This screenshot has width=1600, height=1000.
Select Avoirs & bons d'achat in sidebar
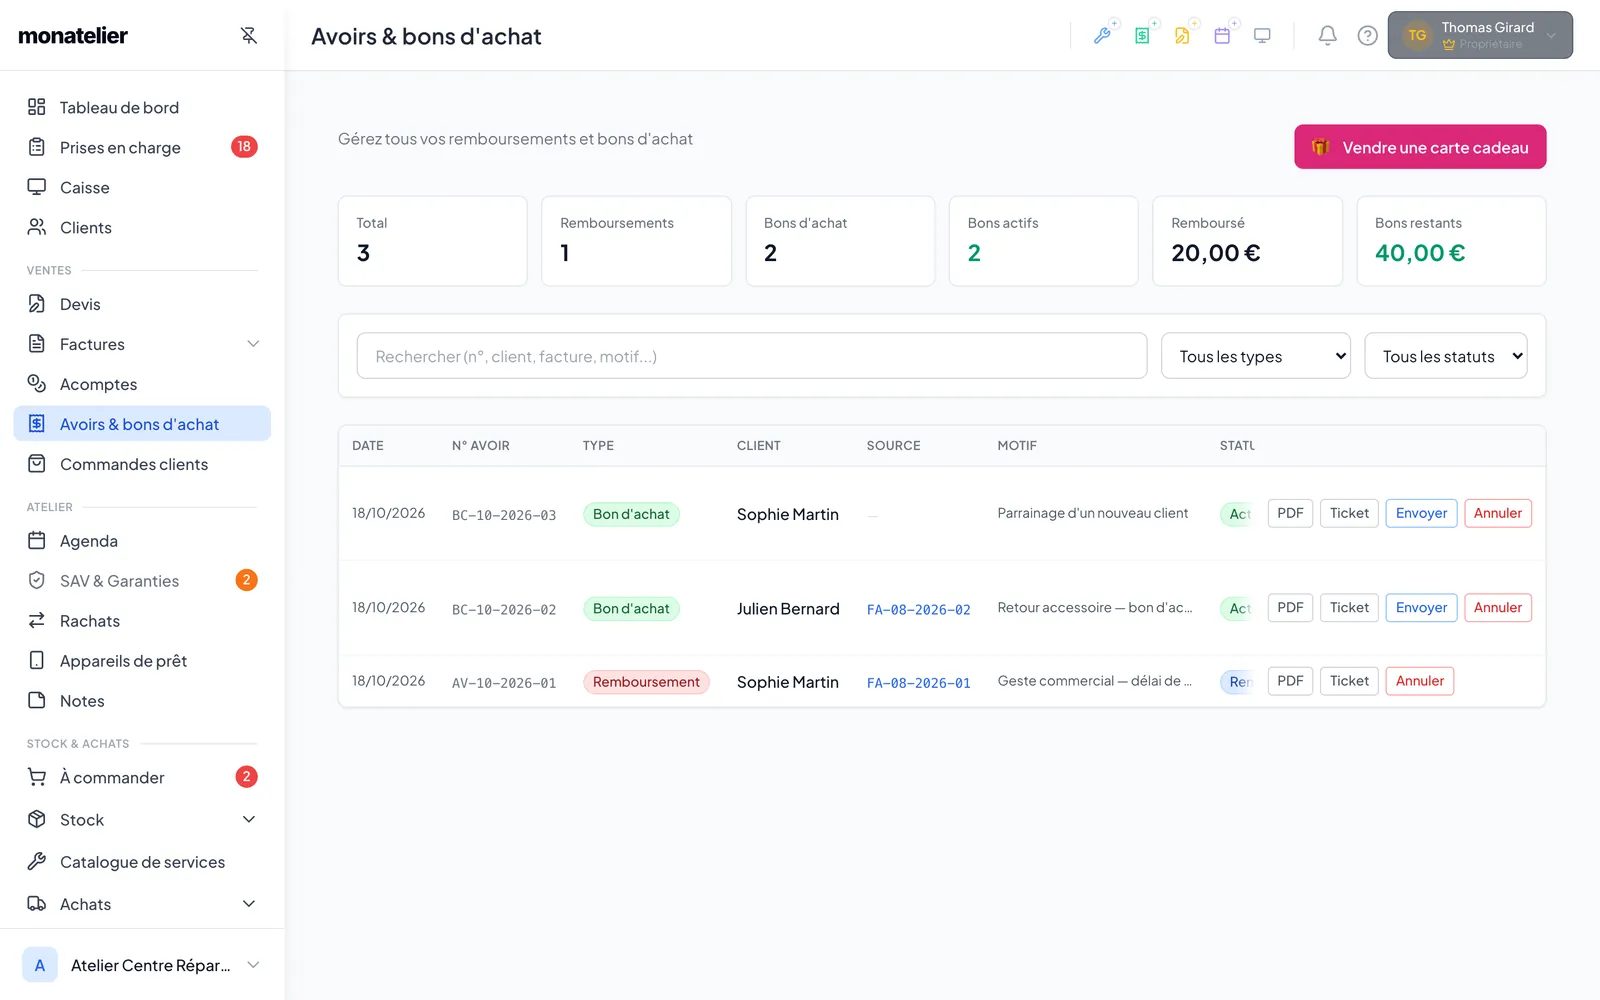pos(142,424)
